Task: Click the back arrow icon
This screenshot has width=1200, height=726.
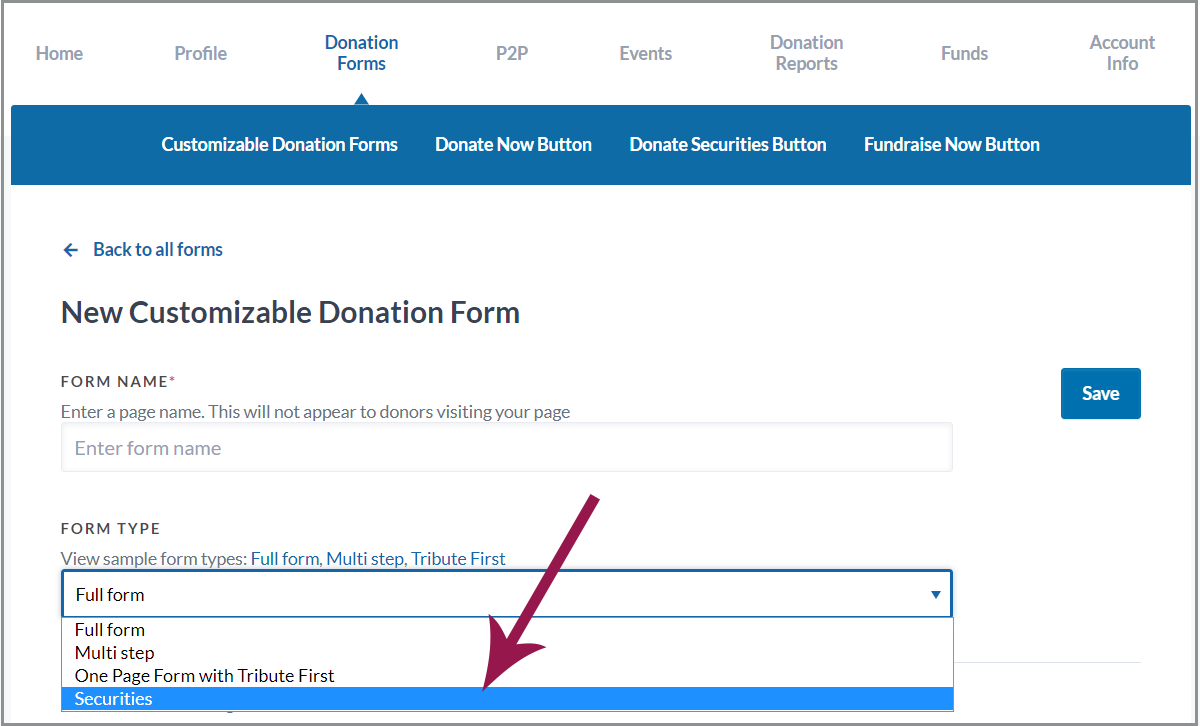Action: [70, 250]
